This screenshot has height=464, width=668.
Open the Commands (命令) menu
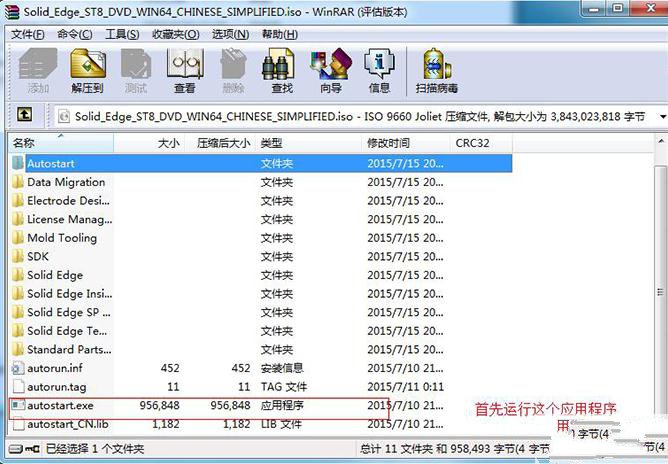(75, 34)
